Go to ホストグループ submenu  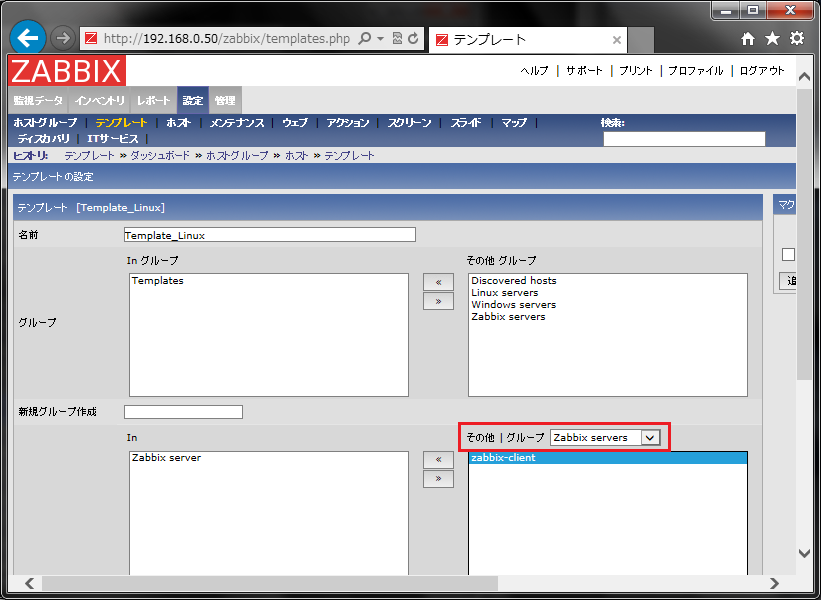point(45,123)
